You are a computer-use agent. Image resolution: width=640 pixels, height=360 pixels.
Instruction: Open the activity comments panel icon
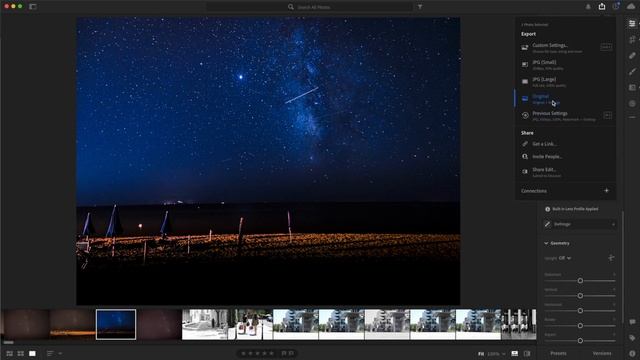632,322
